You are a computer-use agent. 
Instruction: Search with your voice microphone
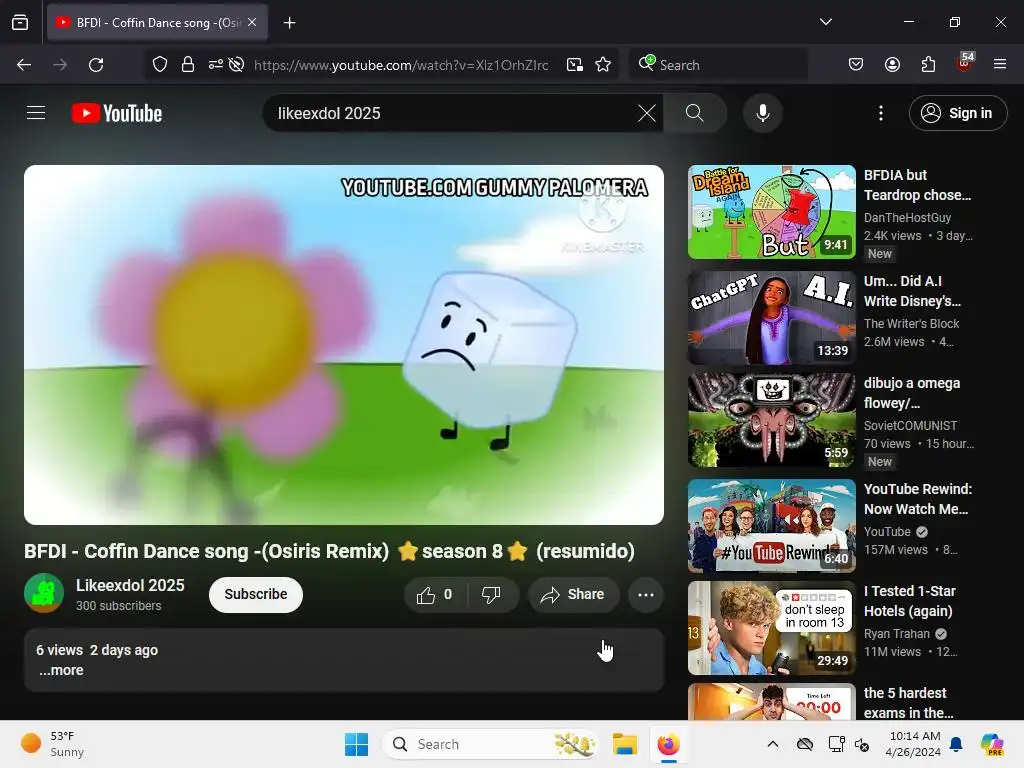[x=763, y=113]
